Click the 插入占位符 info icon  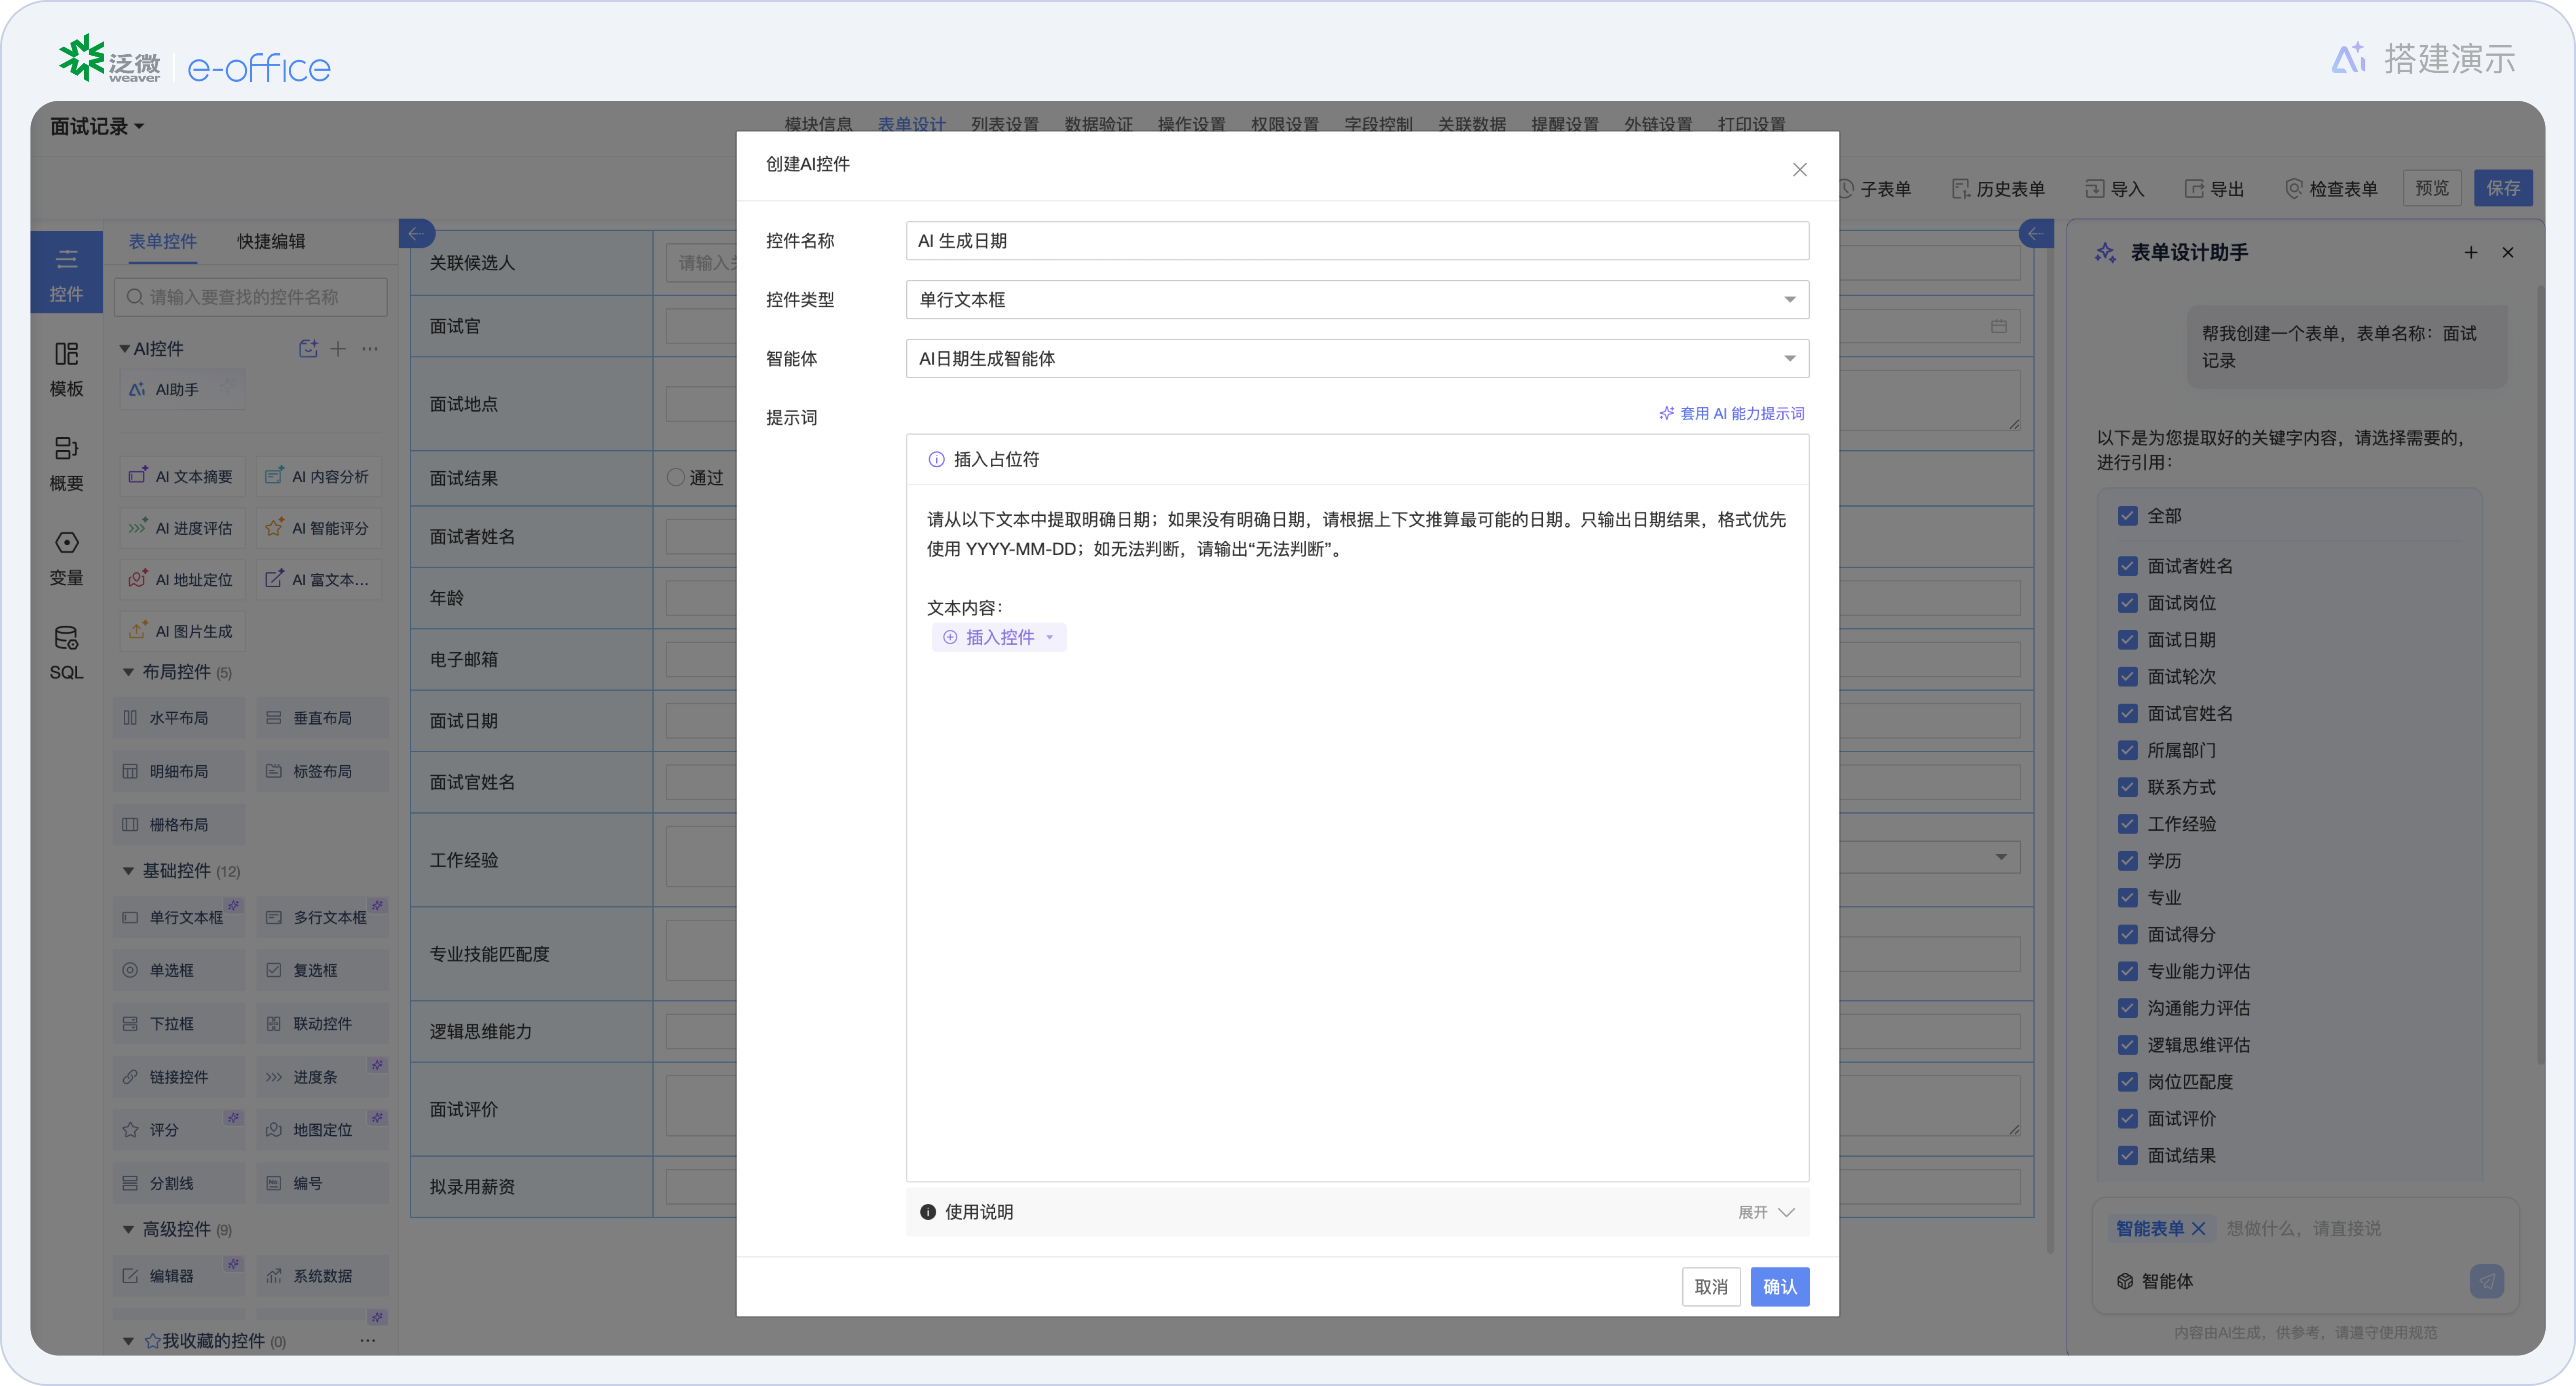(936, 459)
